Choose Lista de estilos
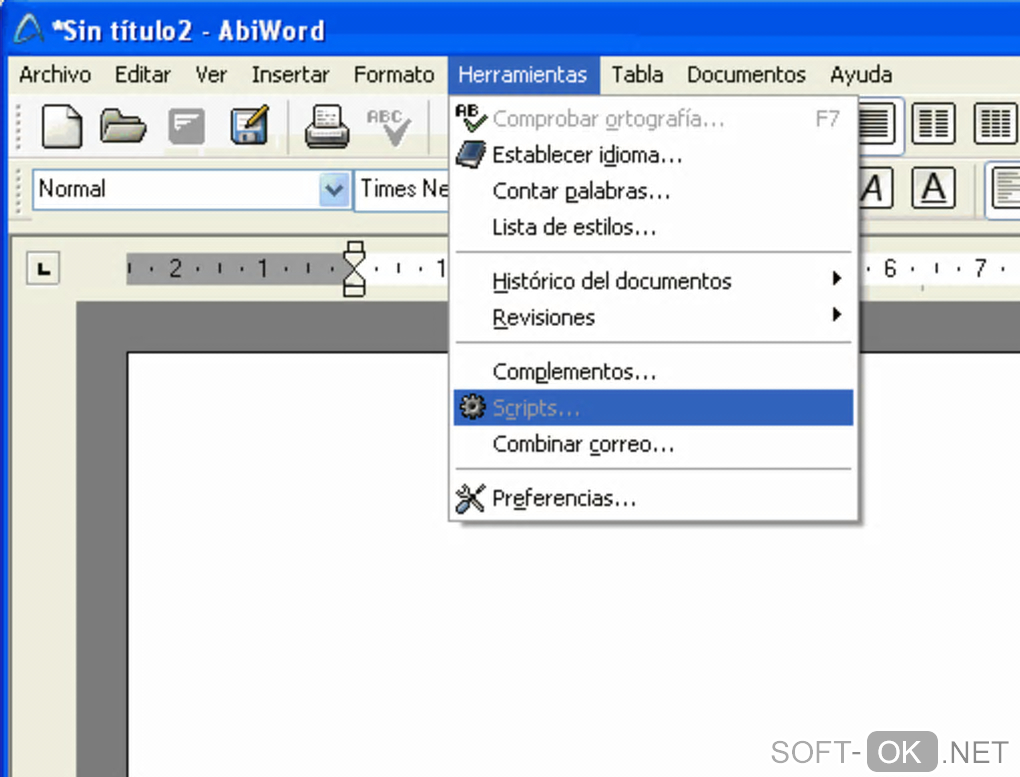 pyautogui.click(x=653, y=227)
